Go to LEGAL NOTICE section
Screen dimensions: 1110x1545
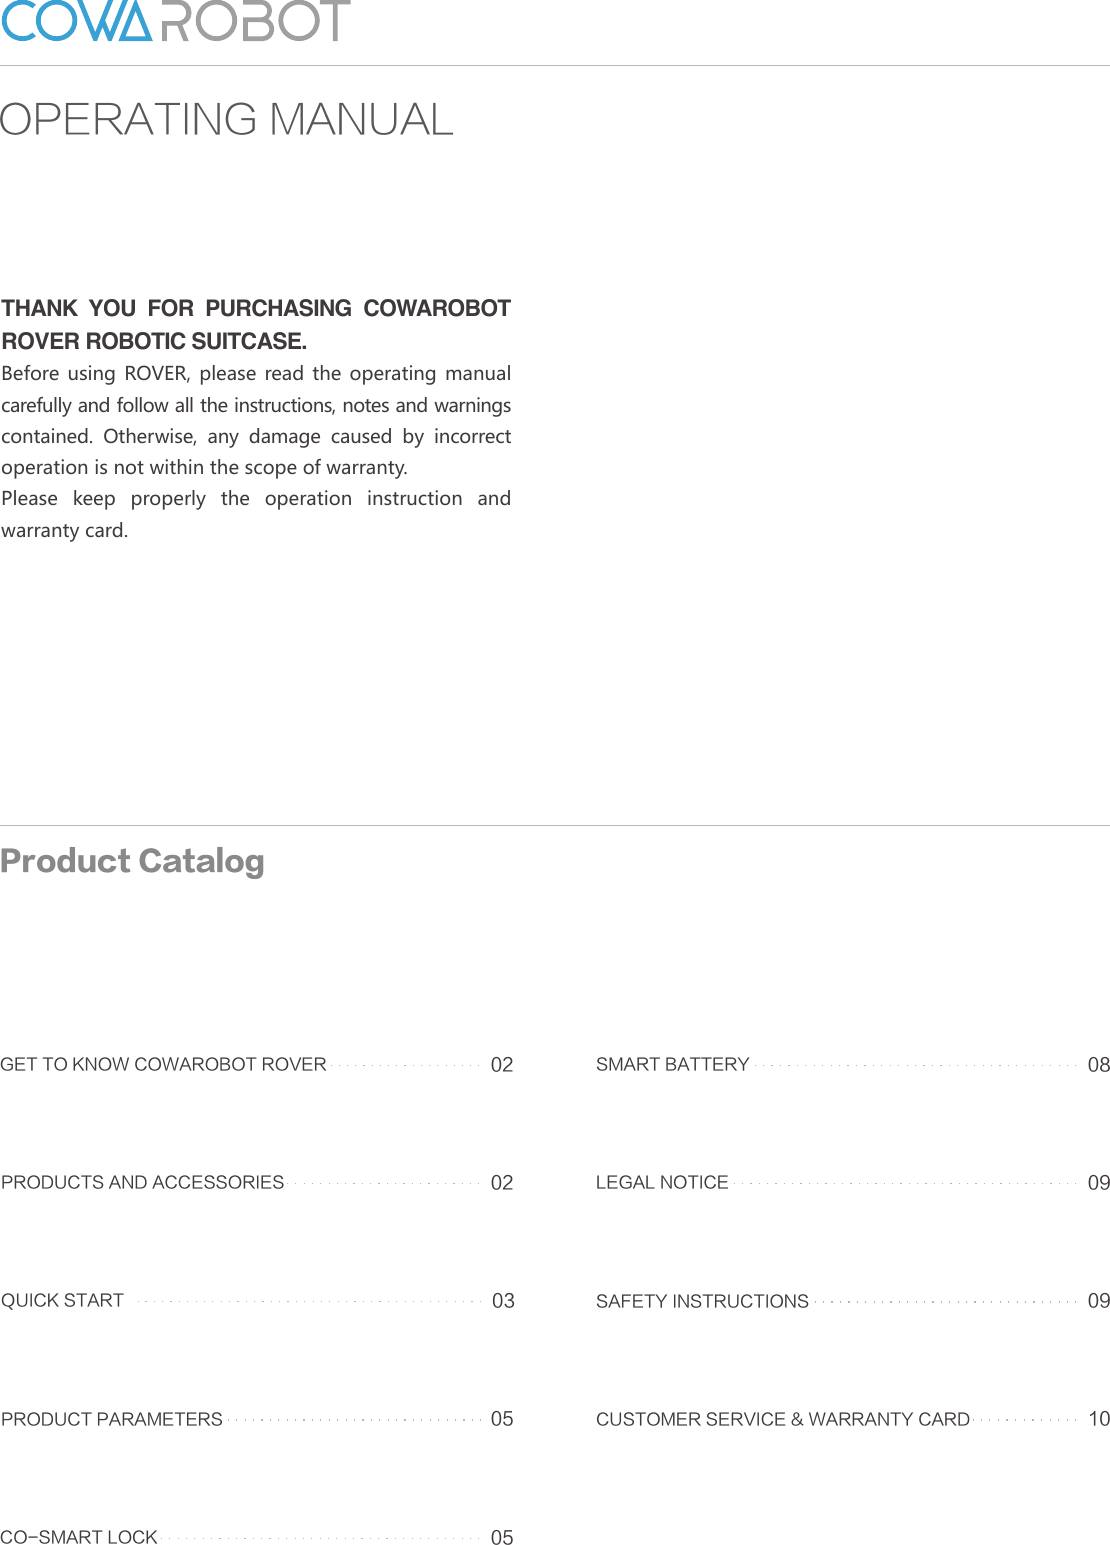tap(853, 1182)
